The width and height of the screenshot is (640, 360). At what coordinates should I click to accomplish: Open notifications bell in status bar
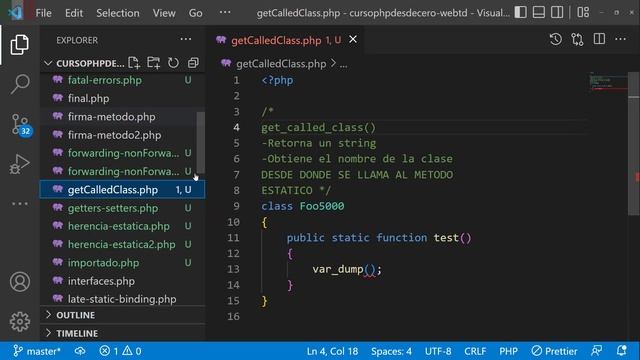point(621,351)
